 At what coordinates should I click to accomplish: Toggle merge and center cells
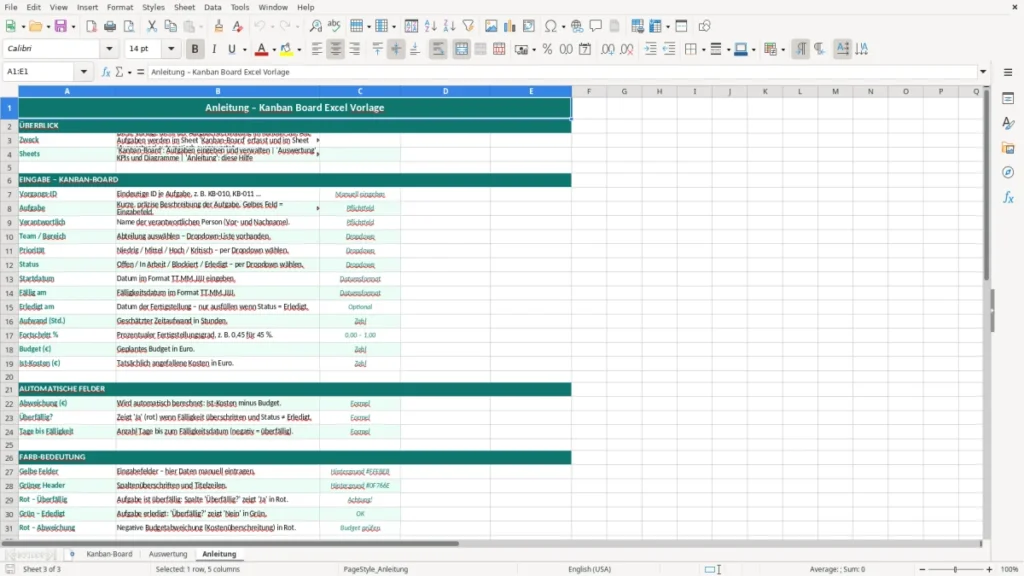click(461, 49)
